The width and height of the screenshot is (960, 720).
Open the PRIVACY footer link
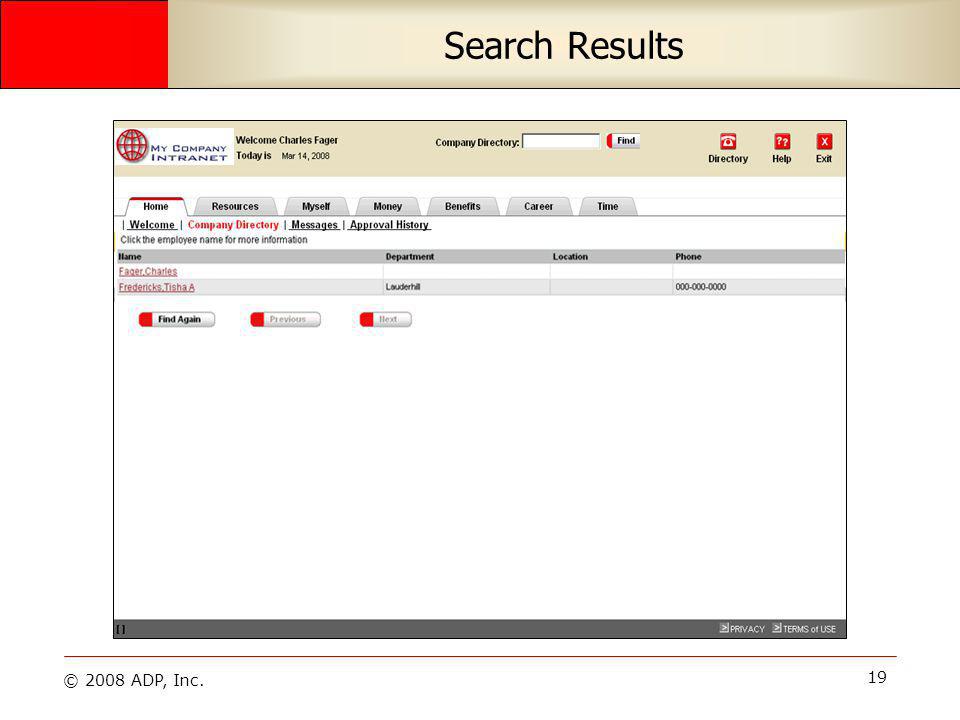(747, 629)
